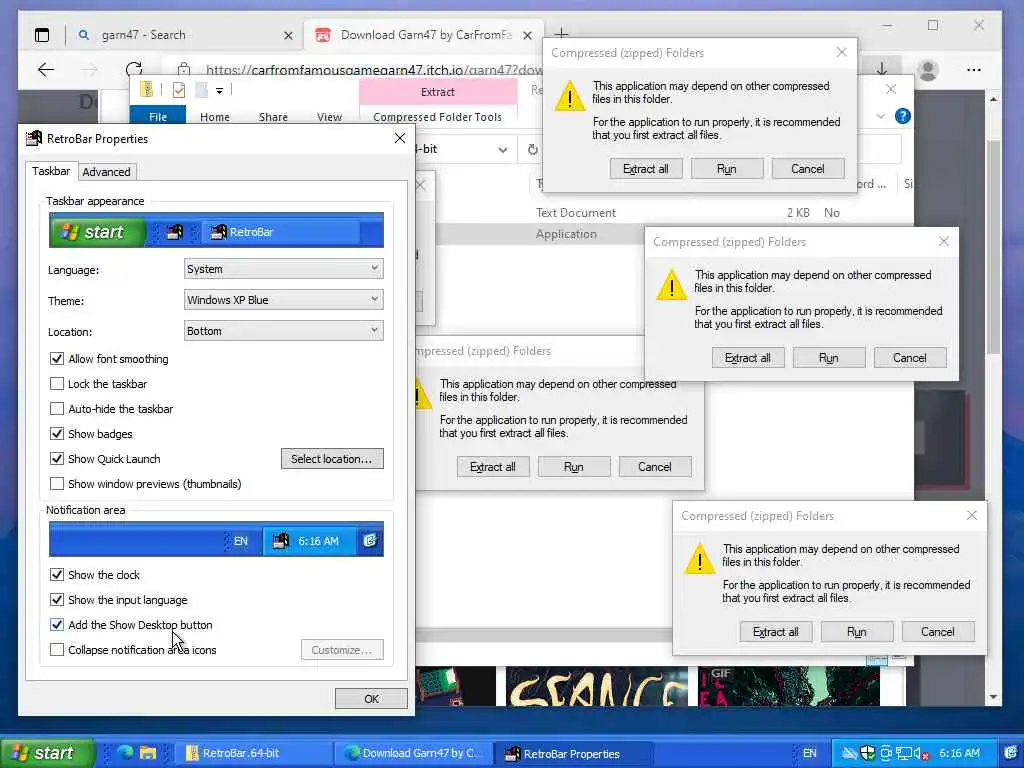The image size is (1024, 768).
Task: Click the site lock icon beside the URL
Action: tap(184, 69)
